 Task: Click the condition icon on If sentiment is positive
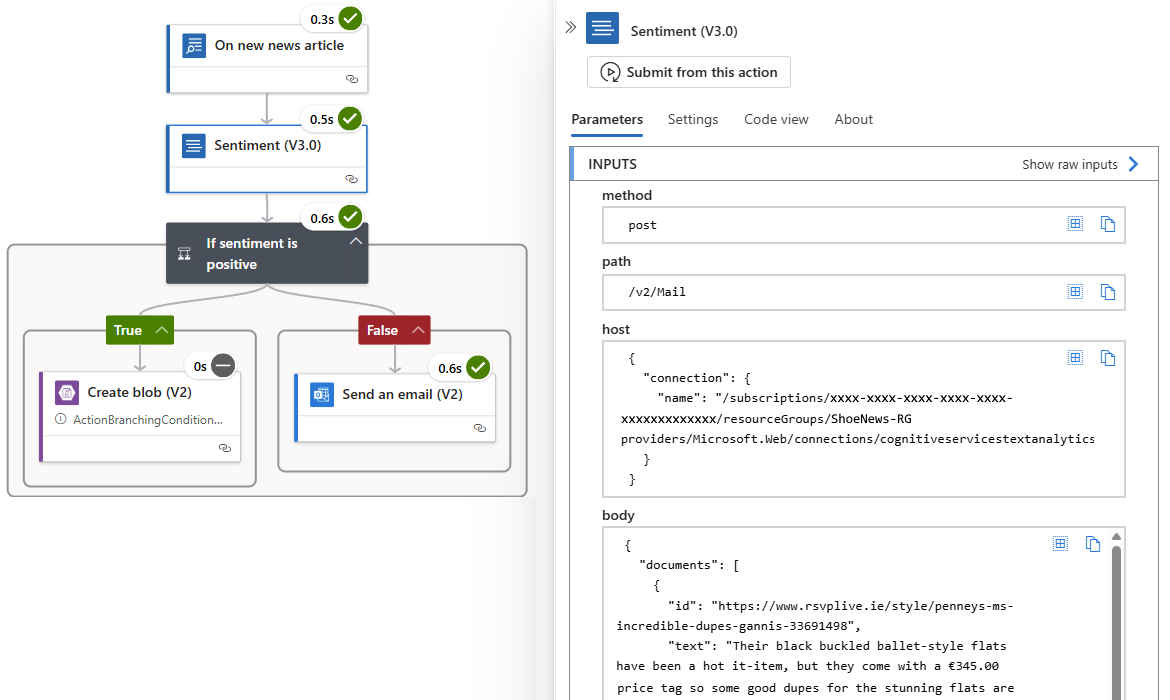pos(184,253)
